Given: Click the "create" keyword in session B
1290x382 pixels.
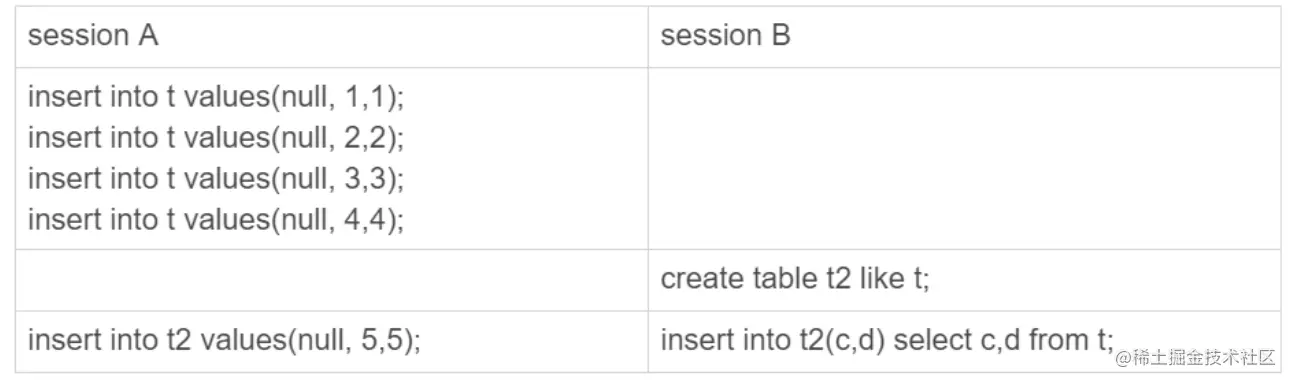Looking at the screenshot, I should pos(703,279).
